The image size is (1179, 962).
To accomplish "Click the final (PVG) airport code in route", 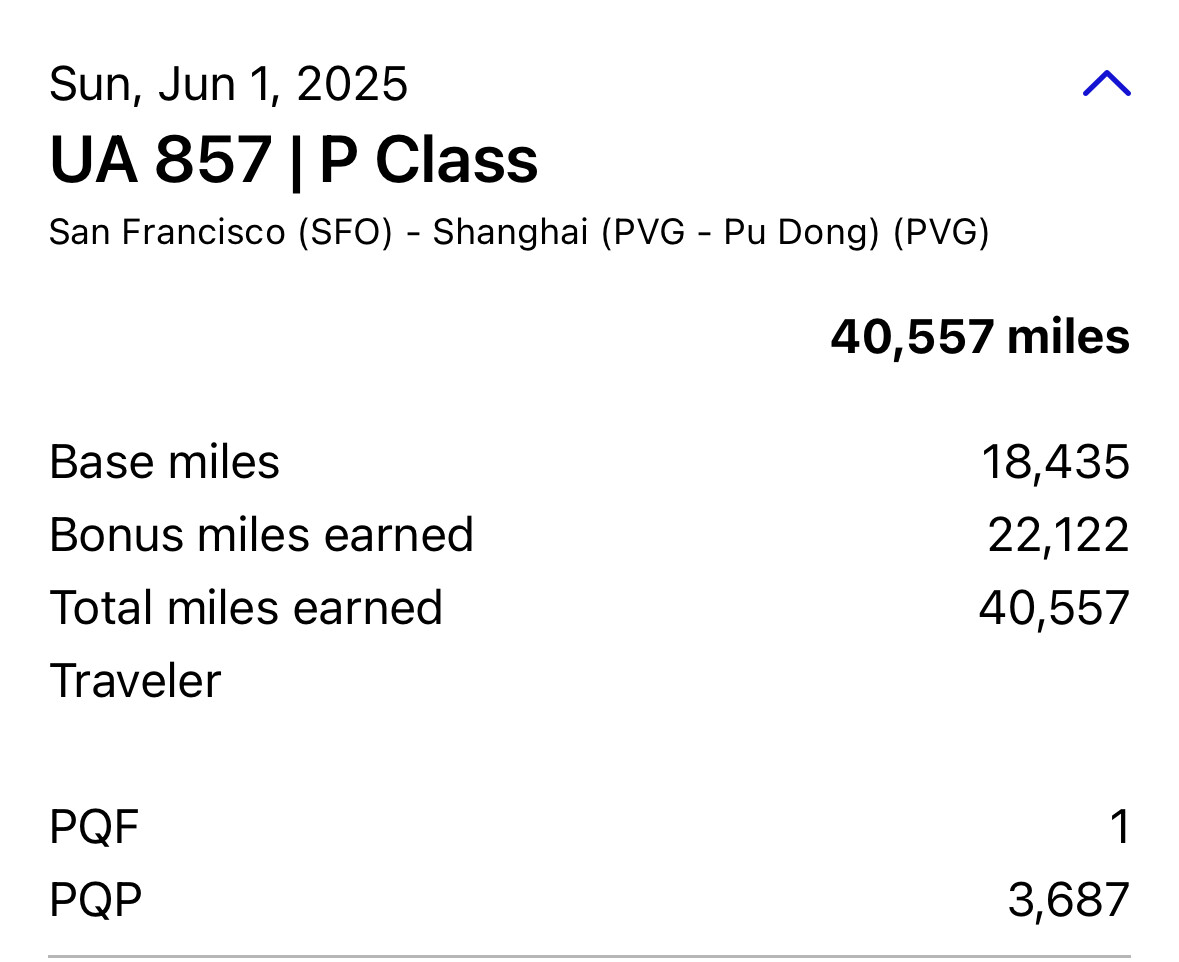I will tap(941, 232).
